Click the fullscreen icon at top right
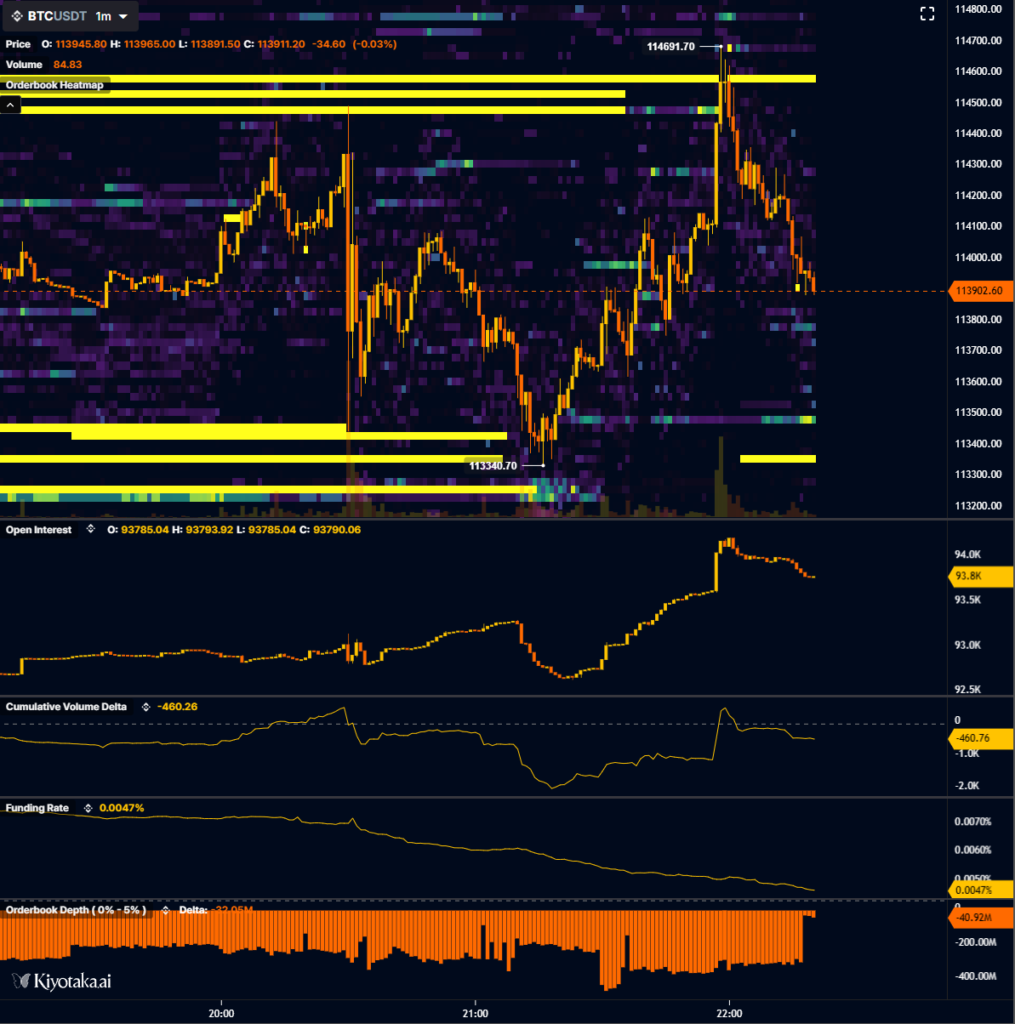 [927, 13]
